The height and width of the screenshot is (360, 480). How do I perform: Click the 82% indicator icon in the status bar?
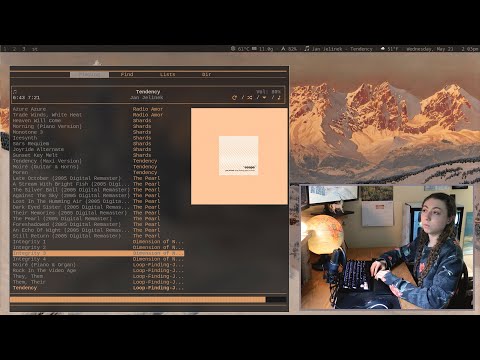(283, 49)
